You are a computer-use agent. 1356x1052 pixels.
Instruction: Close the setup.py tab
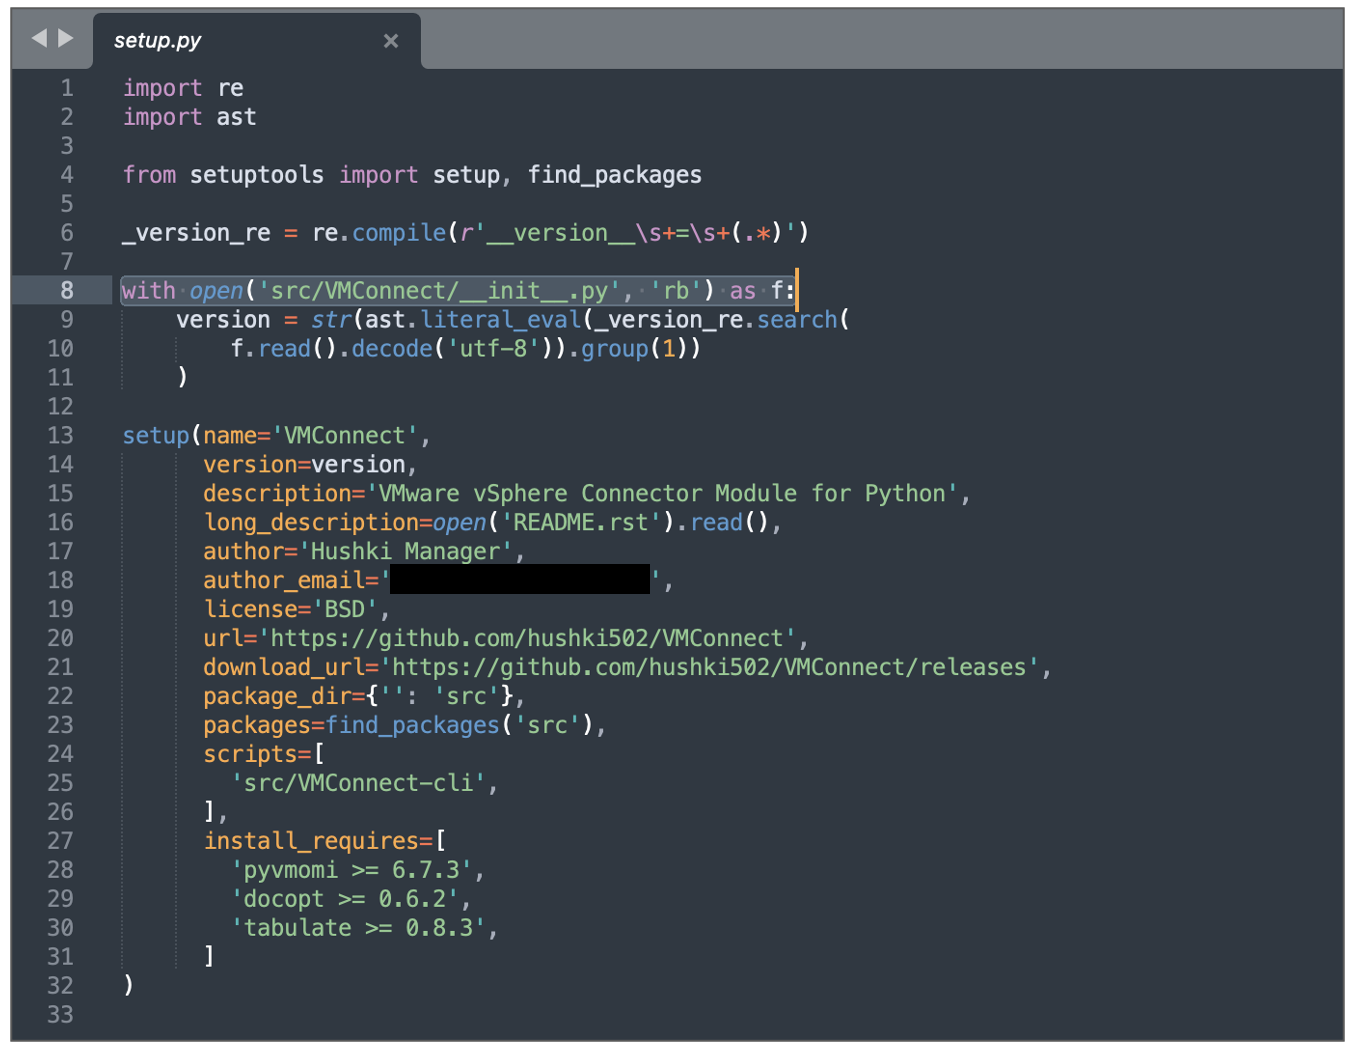point(391,41)
